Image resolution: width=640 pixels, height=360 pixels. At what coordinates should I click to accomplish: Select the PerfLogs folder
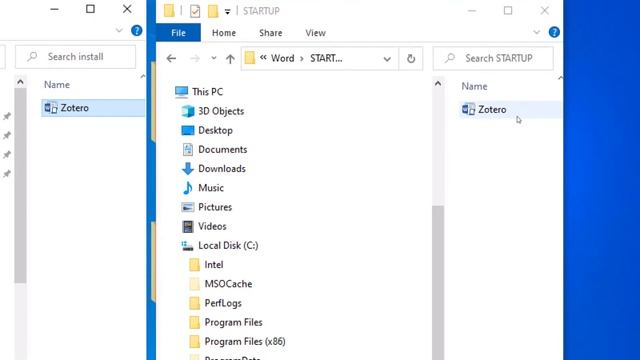(x=223, y=303)
